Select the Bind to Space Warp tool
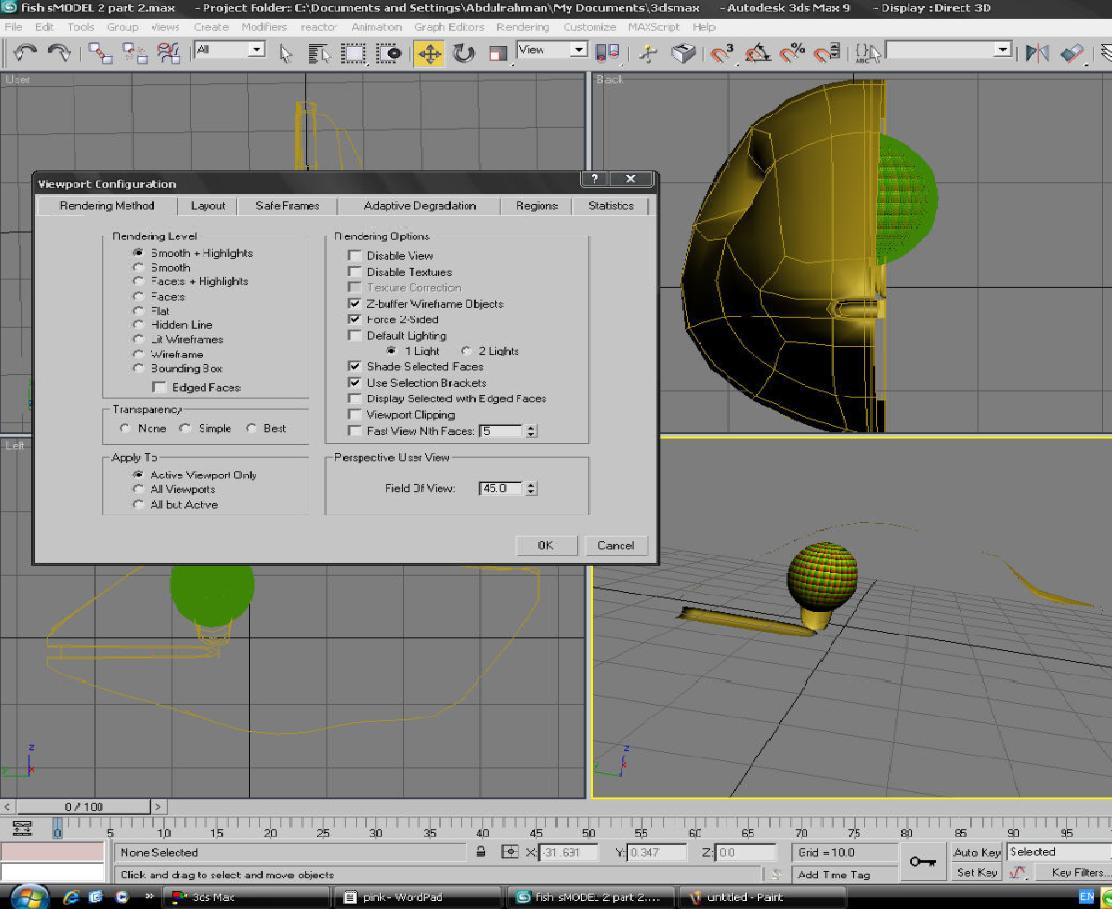This screenshot has width=1112, height=909. [168, 53]
